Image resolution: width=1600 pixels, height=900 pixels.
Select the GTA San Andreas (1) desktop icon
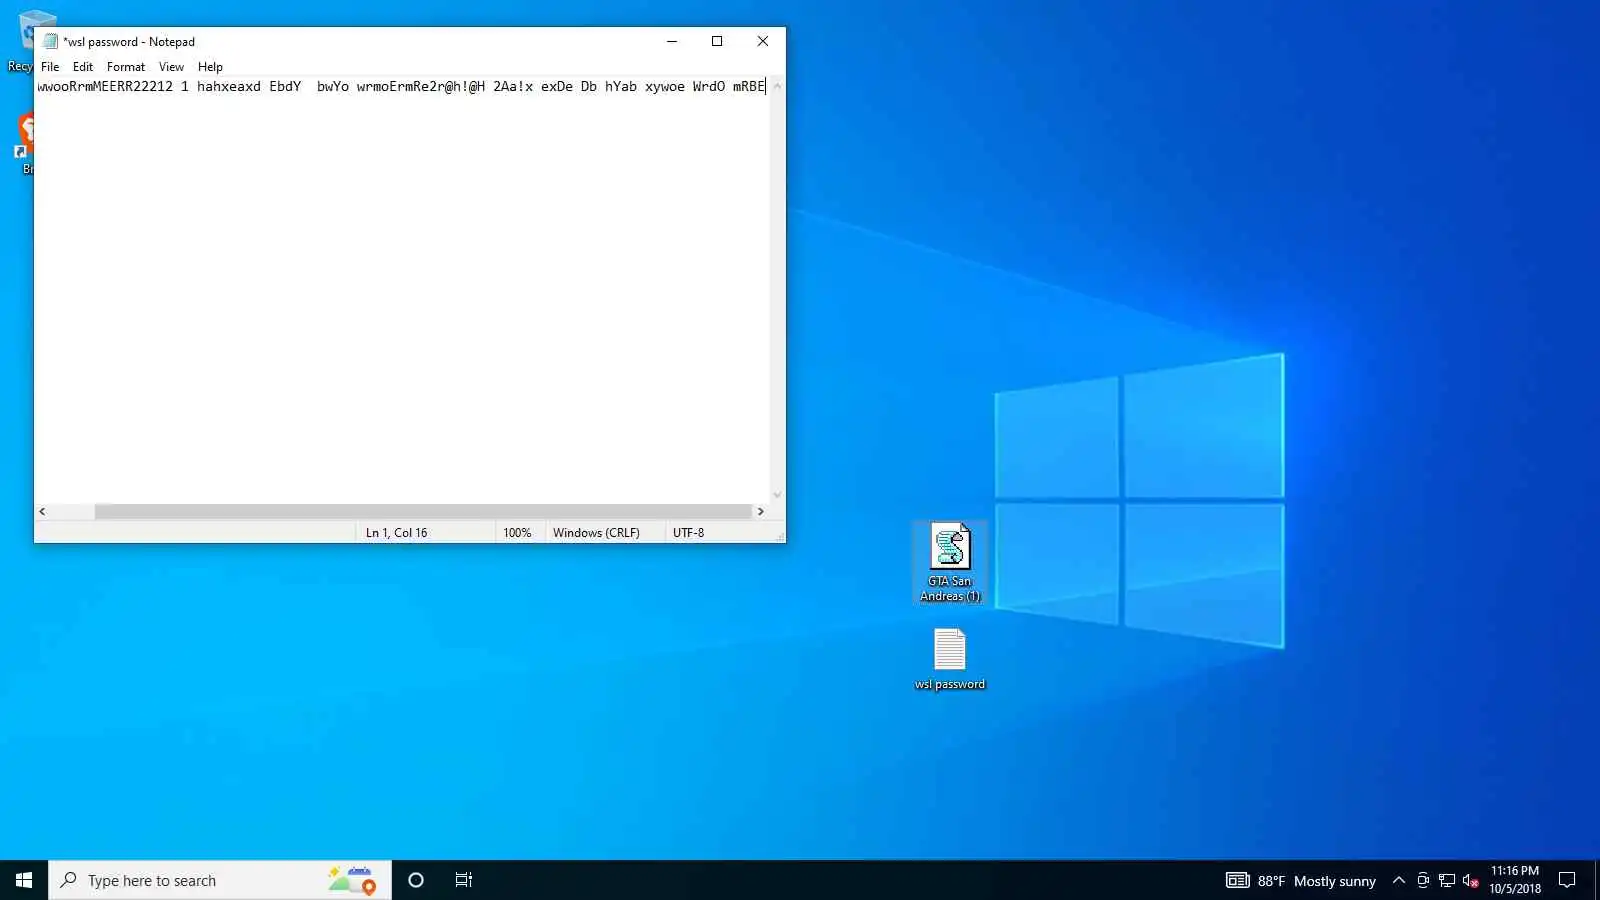(950, 562)
